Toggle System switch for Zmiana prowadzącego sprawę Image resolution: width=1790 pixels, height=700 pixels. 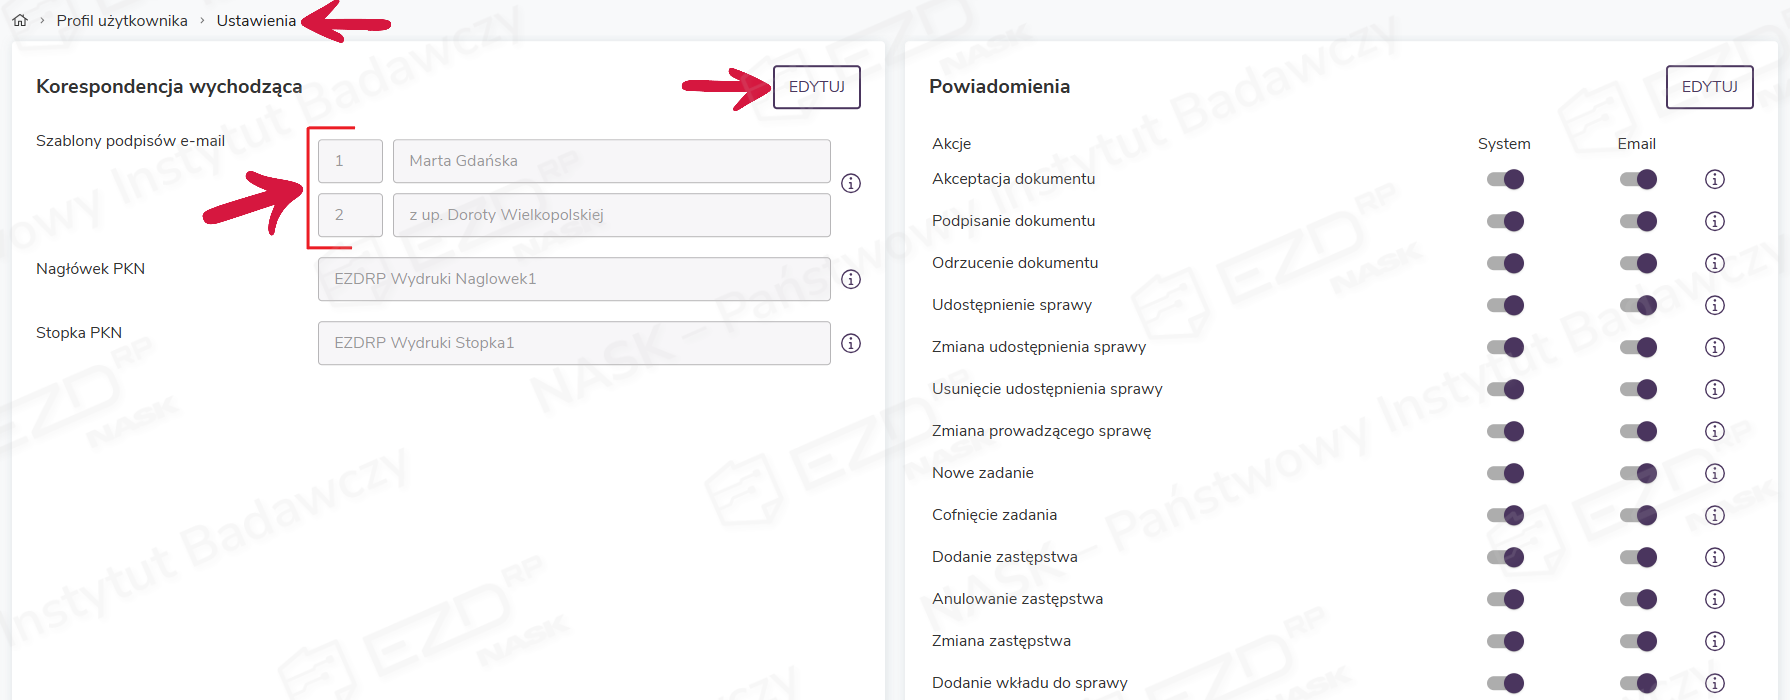pos(1505,431)
